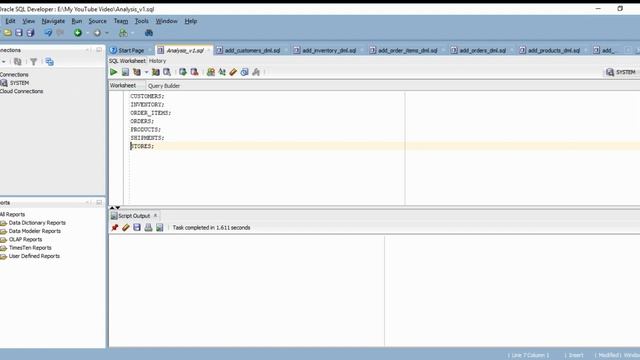
Task: Open the Data Modeler Reports folder
Action: click(x=34, y=231)
